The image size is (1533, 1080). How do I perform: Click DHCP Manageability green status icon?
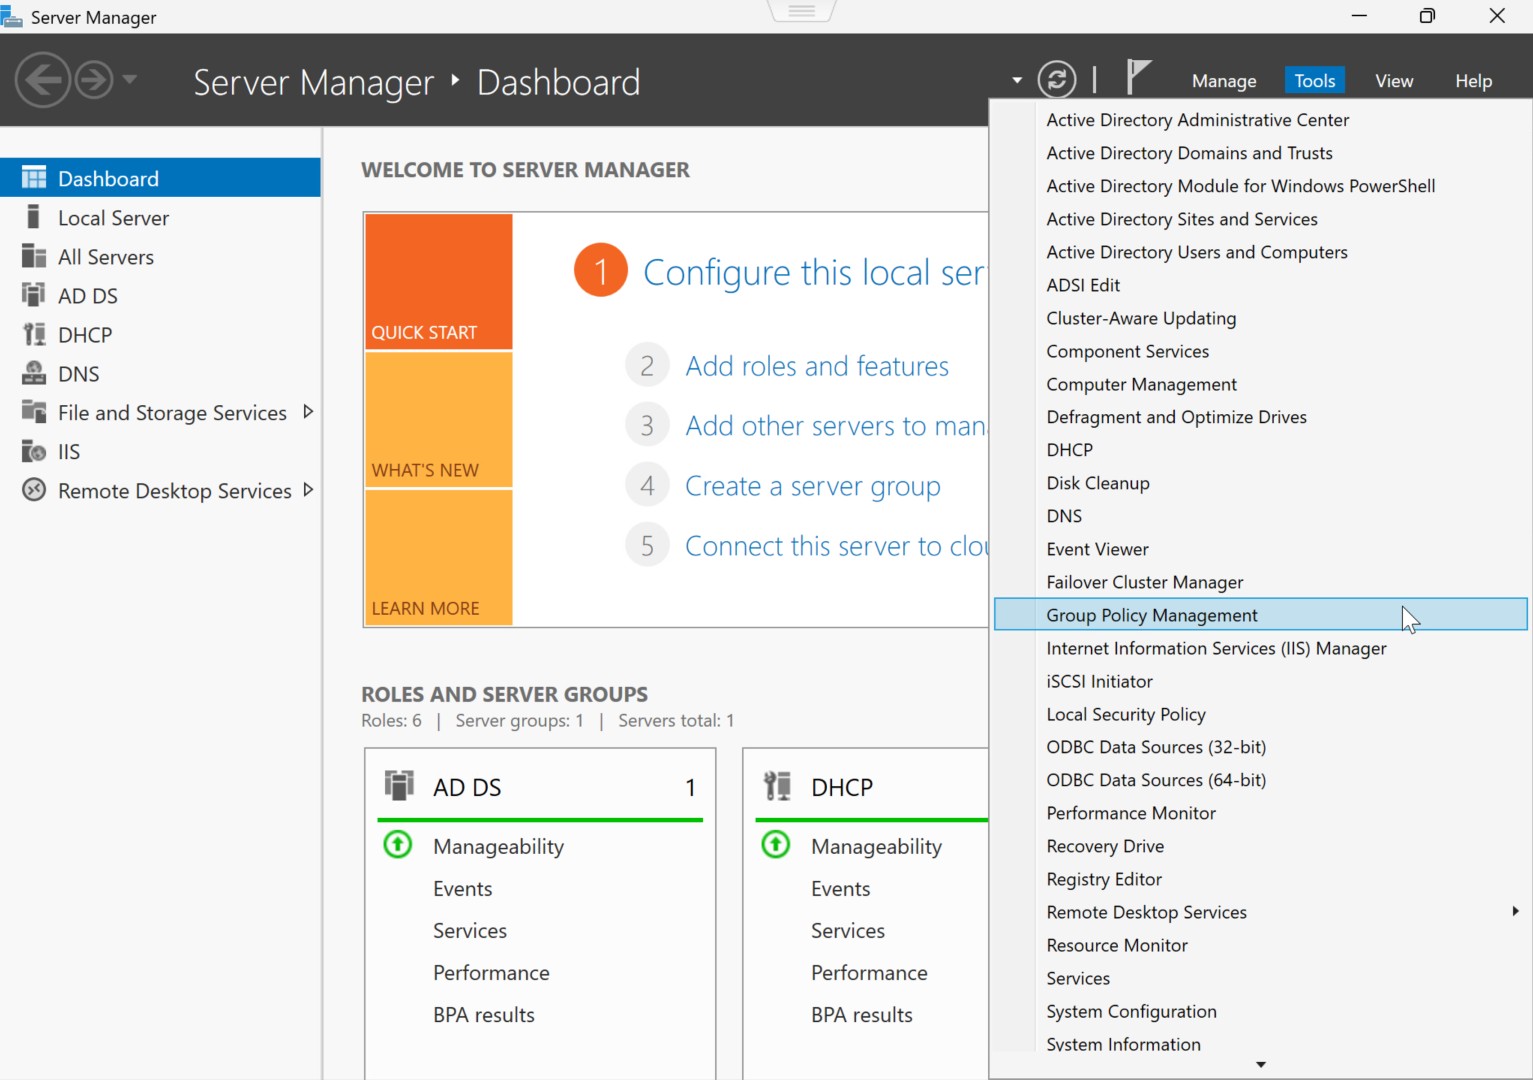[x=776, y=845]
